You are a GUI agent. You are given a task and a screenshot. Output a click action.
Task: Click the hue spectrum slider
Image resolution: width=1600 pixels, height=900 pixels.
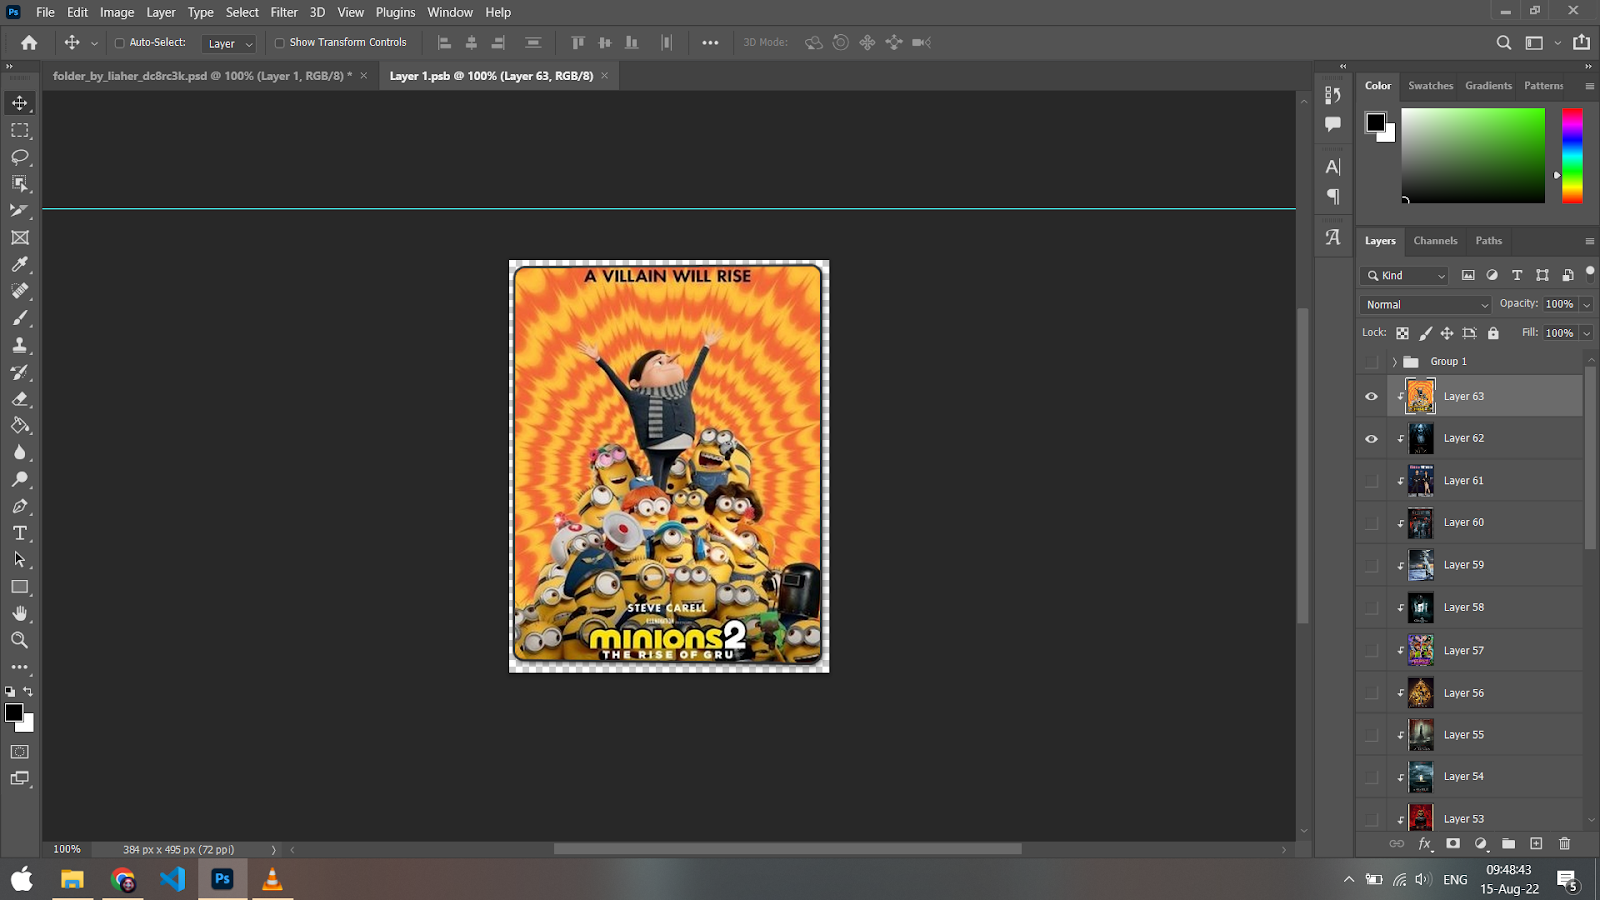[1572, 155]
